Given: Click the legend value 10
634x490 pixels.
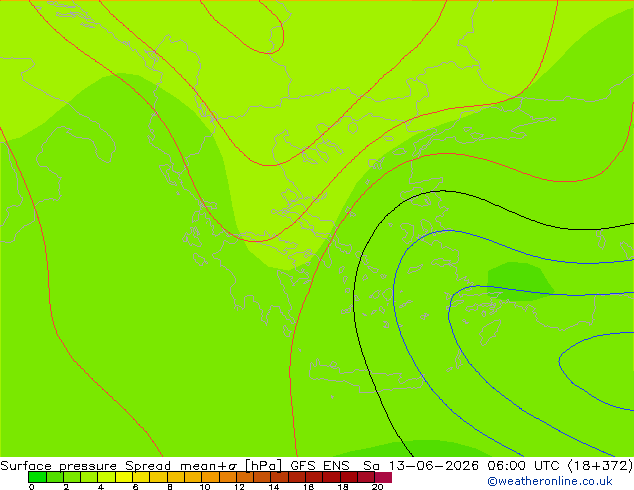Looking at the screenshot, I should click(x=205, y=487).
